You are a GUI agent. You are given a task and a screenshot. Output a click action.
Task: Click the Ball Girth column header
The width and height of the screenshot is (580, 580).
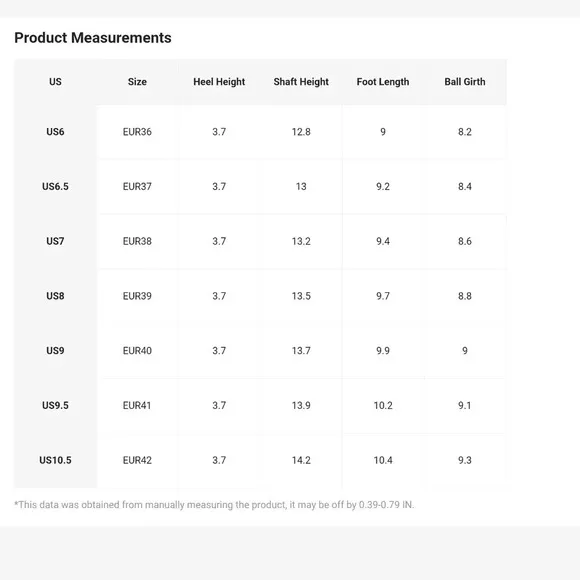pos(465,82)
